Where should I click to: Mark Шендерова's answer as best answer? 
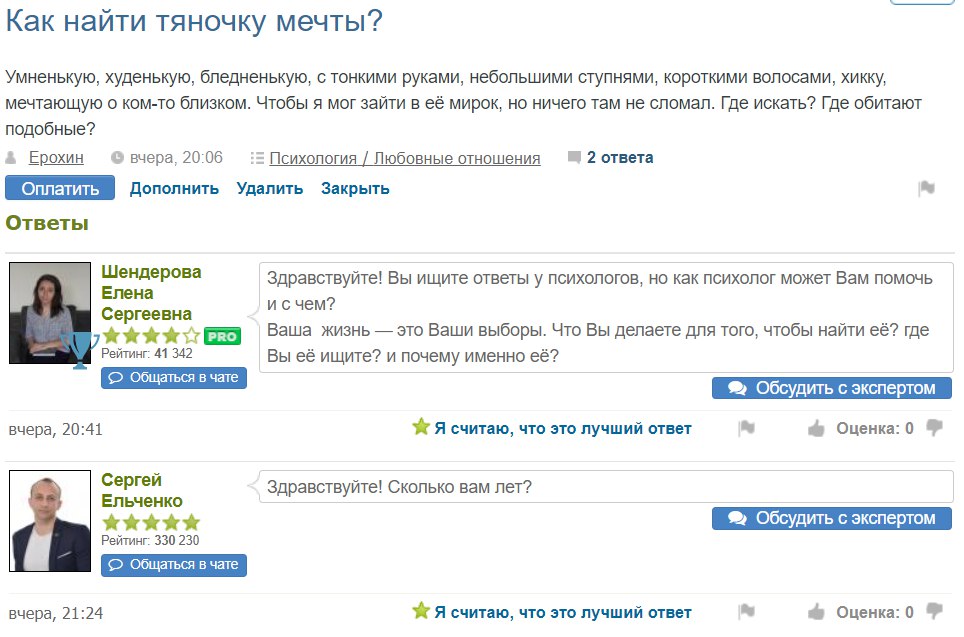pyautogui.click(x=551, y=428)
